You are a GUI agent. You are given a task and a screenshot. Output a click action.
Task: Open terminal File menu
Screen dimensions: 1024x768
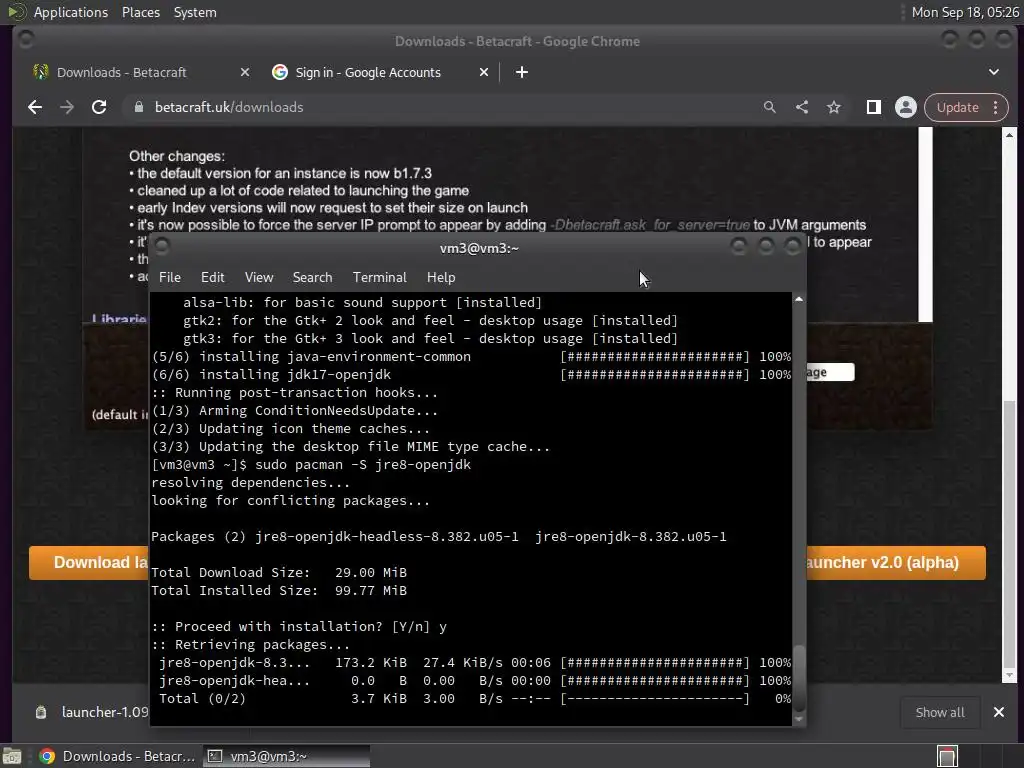(170, 278)
